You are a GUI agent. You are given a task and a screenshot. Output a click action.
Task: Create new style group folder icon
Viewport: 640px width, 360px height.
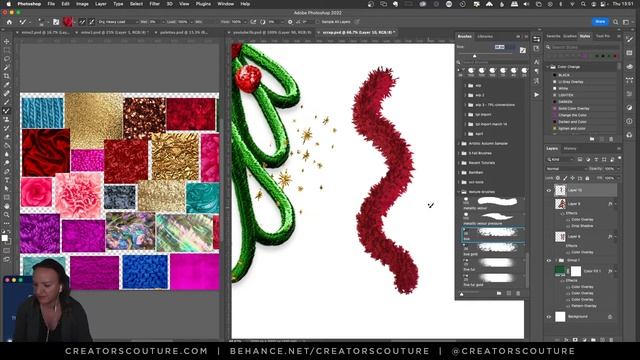coord(592,139)
